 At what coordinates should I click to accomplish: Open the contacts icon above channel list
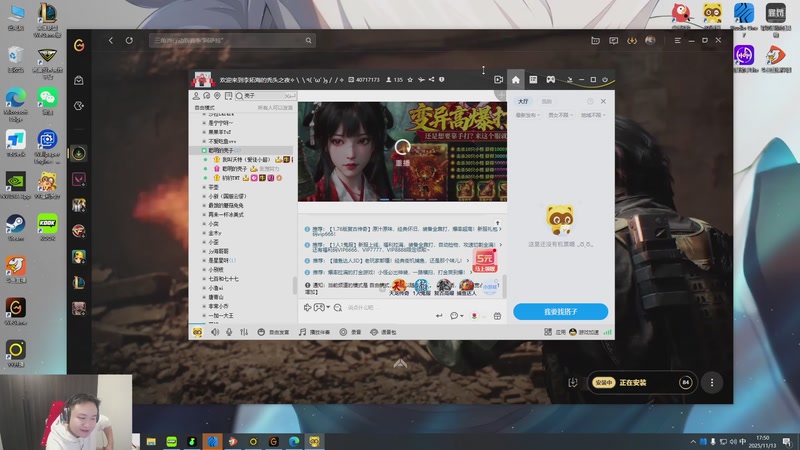[196, 96]
